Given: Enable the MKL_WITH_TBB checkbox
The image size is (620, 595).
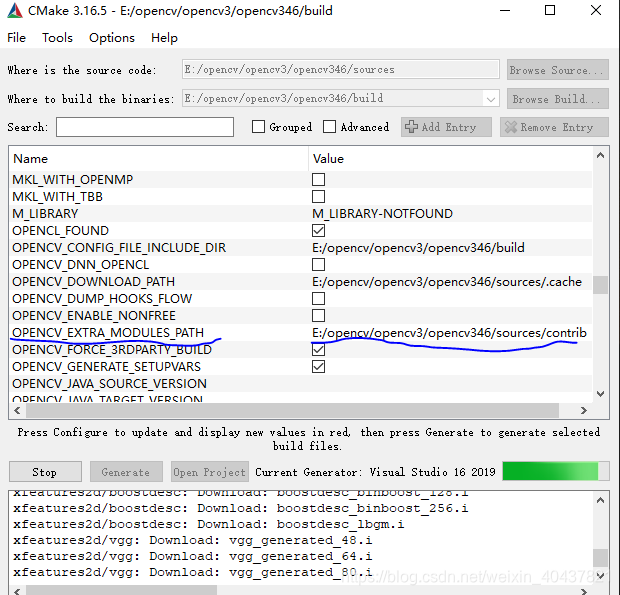Looking at the screenshot, I should click(x=318, y=196).
